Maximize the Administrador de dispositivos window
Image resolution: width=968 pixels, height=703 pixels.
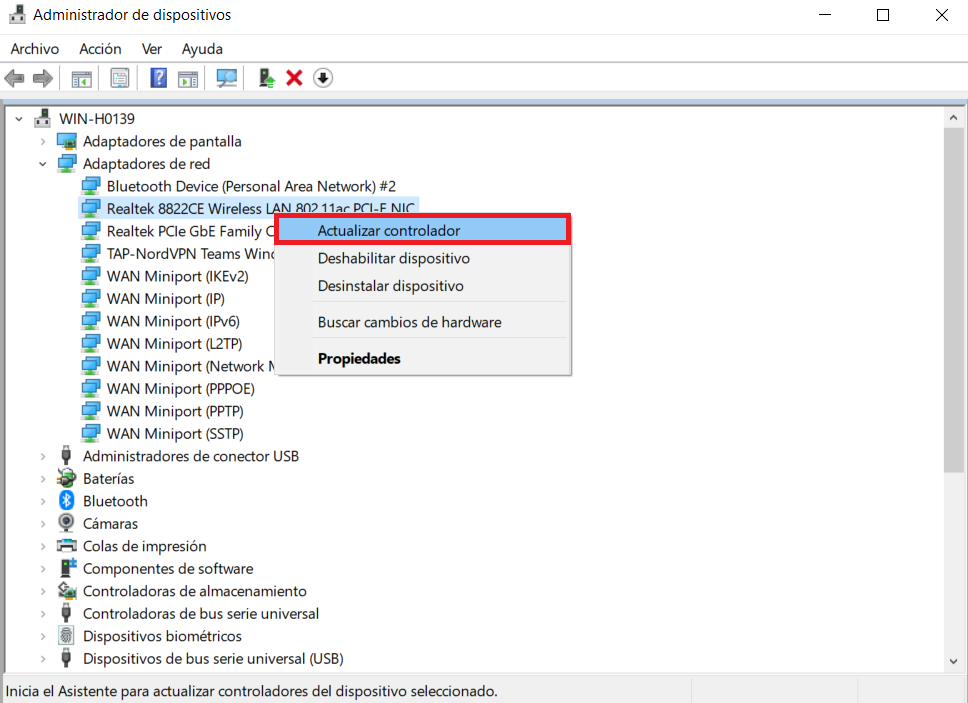[883, 15]
